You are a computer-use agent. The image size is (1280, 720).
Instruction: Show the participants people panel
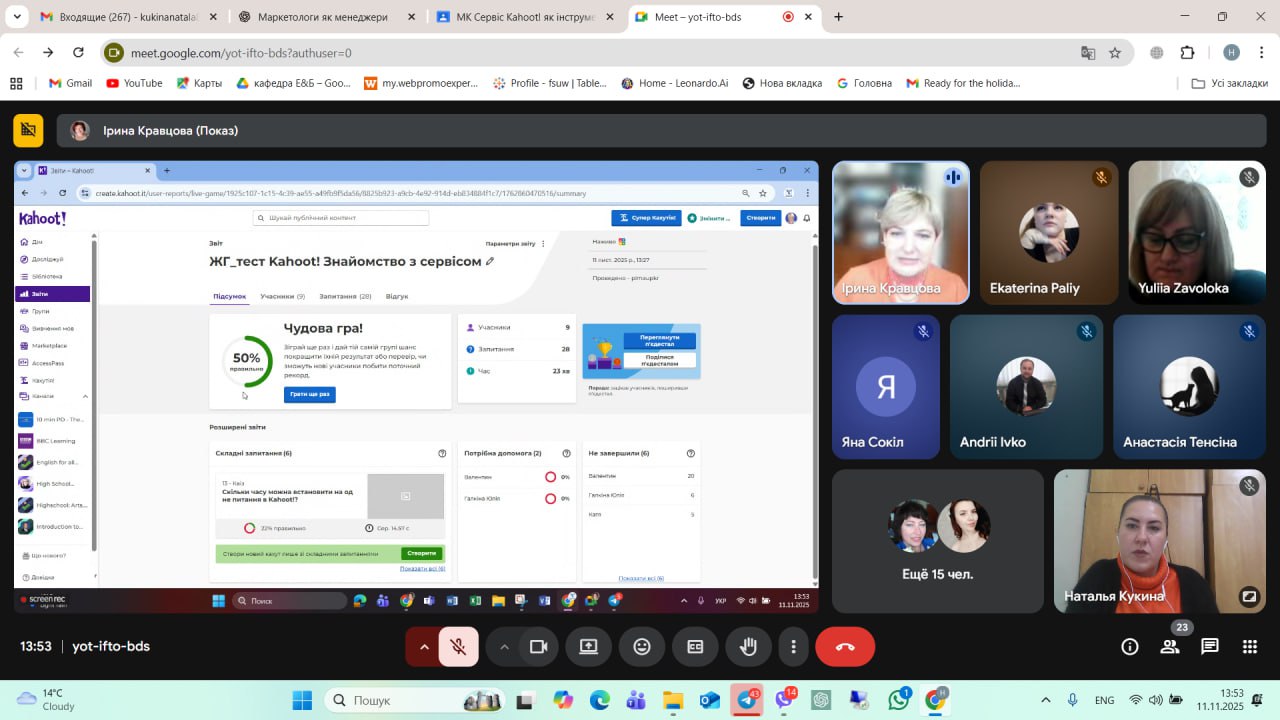[1170, 647]
